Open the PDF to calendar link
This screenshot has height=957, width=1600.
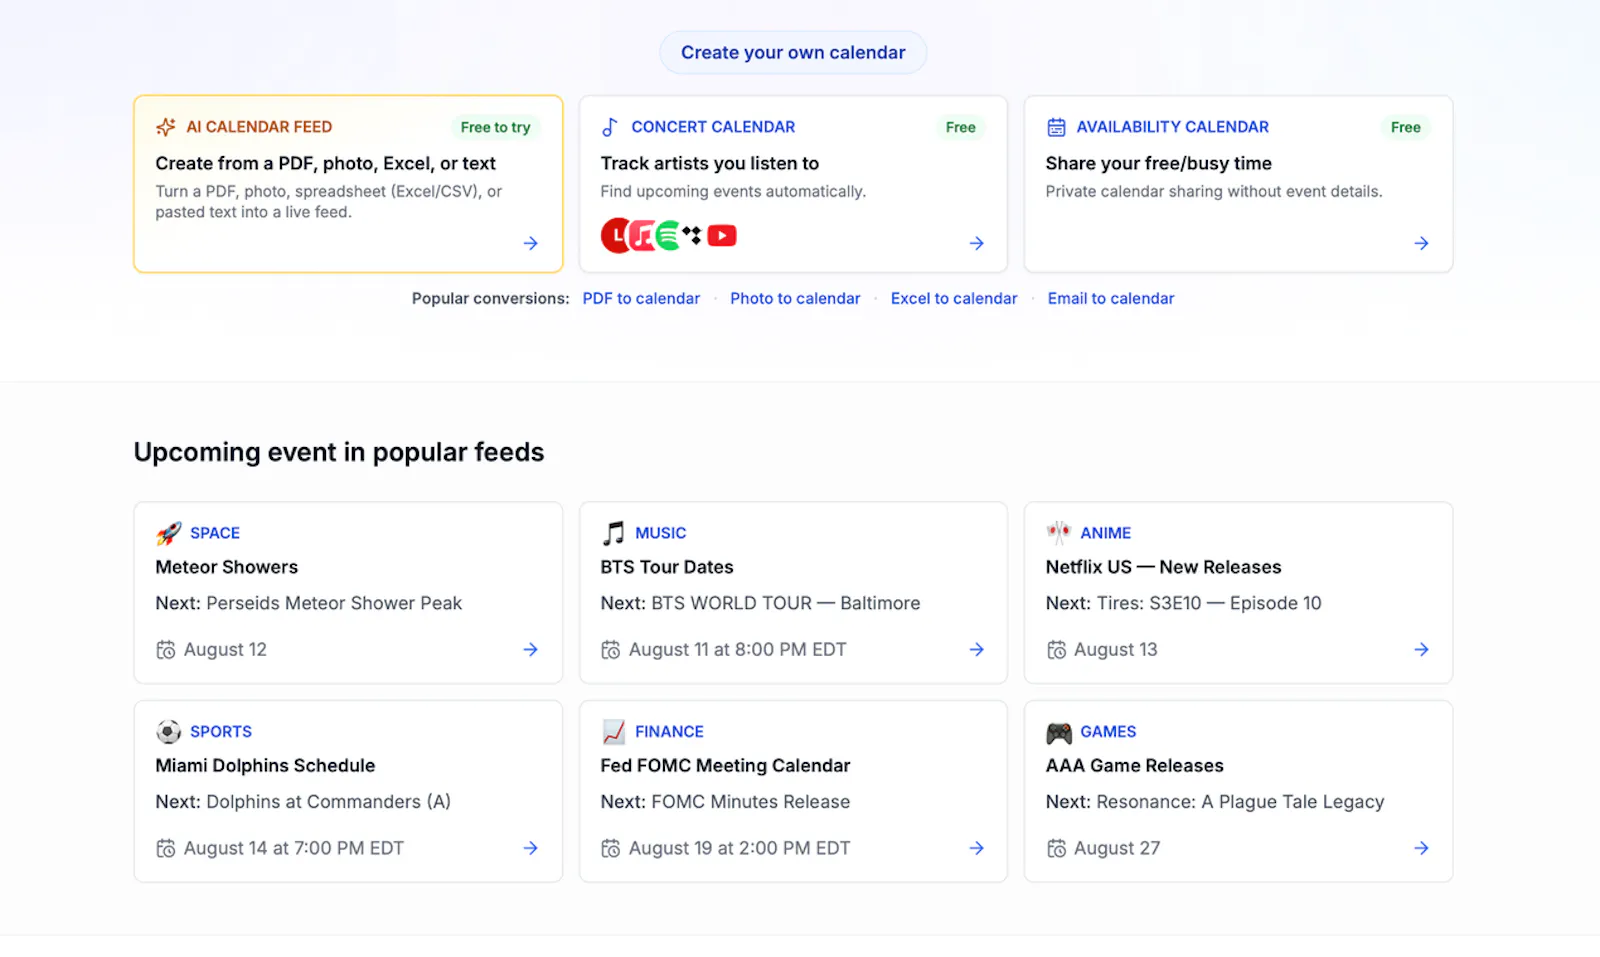[641, 299]
